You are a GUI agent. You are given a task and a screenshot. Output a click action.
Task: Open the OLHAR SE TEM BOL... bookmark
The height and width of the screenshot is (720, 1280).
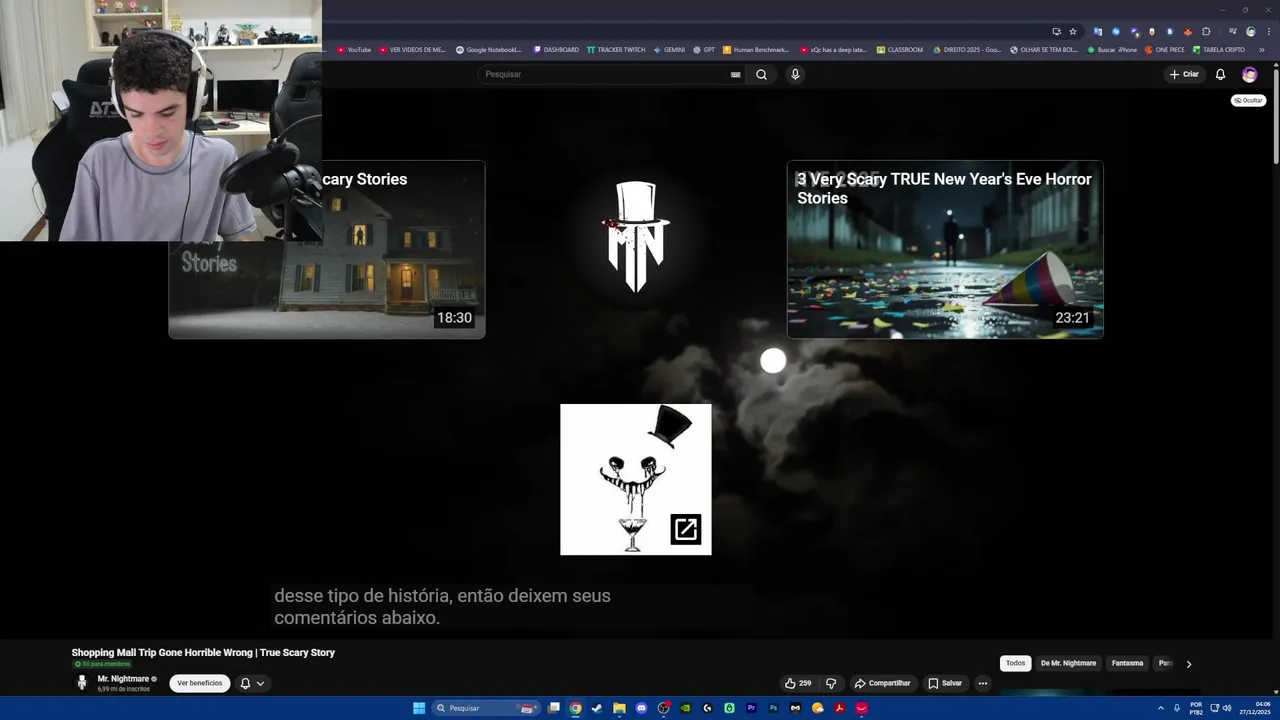(x=1044, y=49)
